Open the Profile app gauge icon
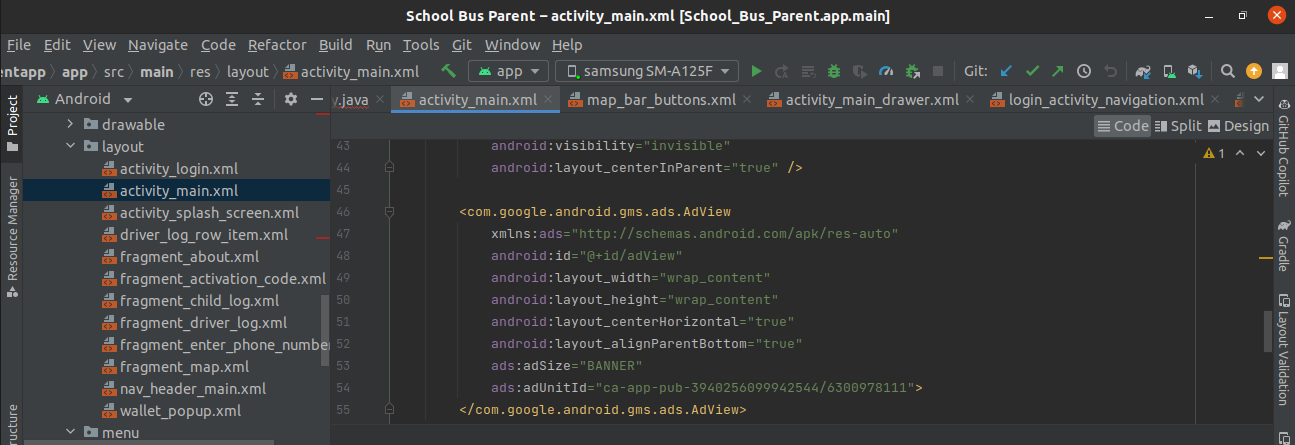This screenshot has width=1295, height=445. click(x=886, y=71)
